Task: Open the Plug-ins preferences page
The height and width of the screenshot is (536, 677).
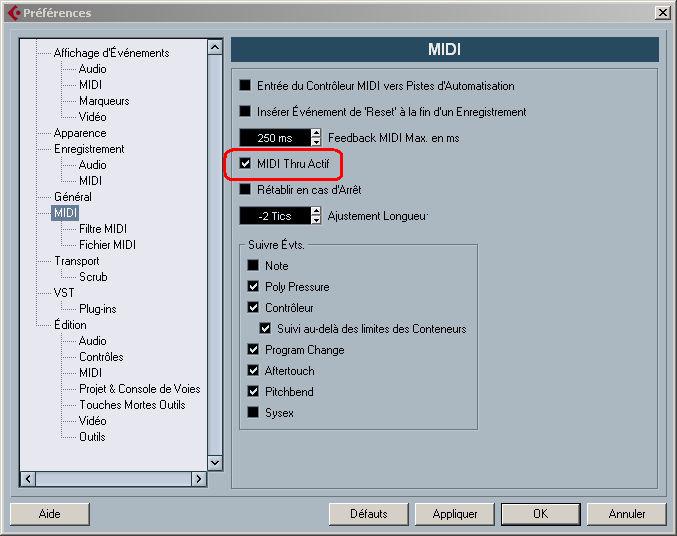Action: pos(98,308)
